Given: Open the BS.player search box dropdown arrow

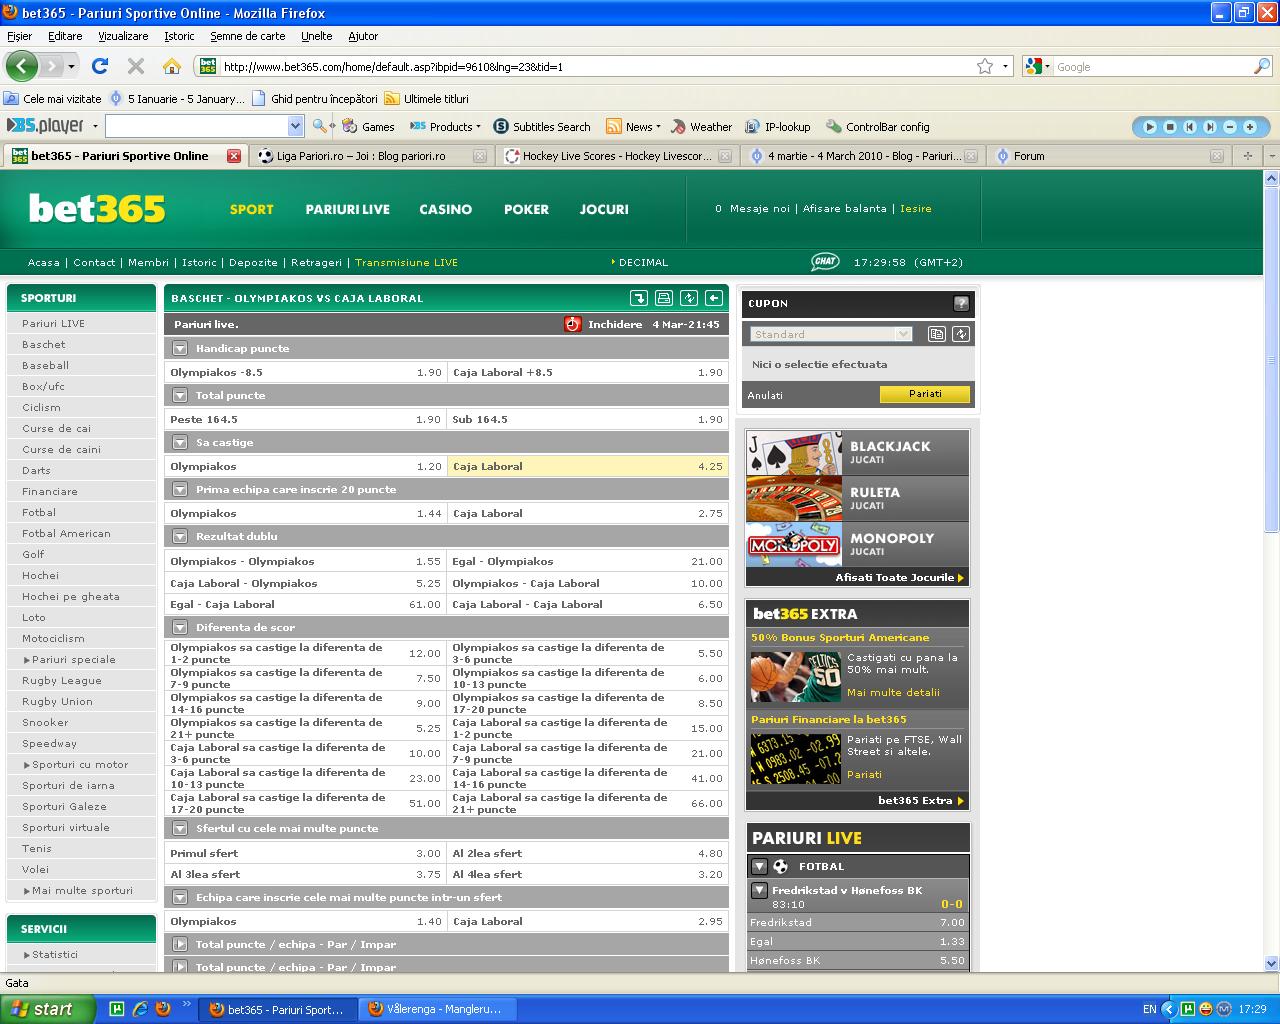Looking at the screenshot, I should [295, 126].
